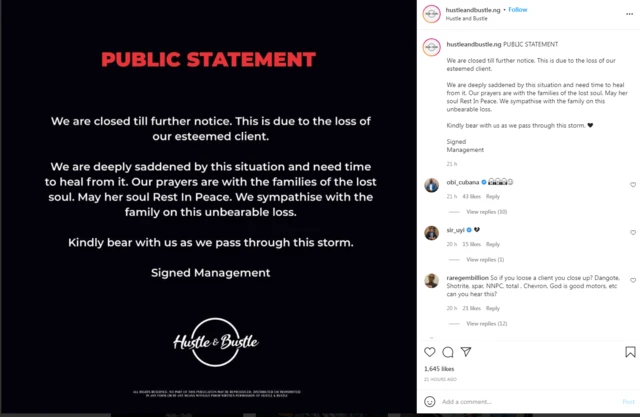
Task: Like obi_cubana's comment
Action: click(x=632, y=185)
